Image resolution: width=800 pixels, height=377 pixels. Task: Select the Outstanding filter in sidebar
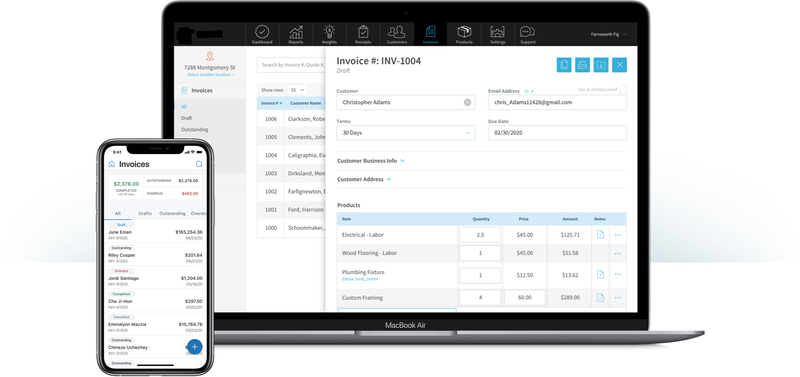(194, 130)
